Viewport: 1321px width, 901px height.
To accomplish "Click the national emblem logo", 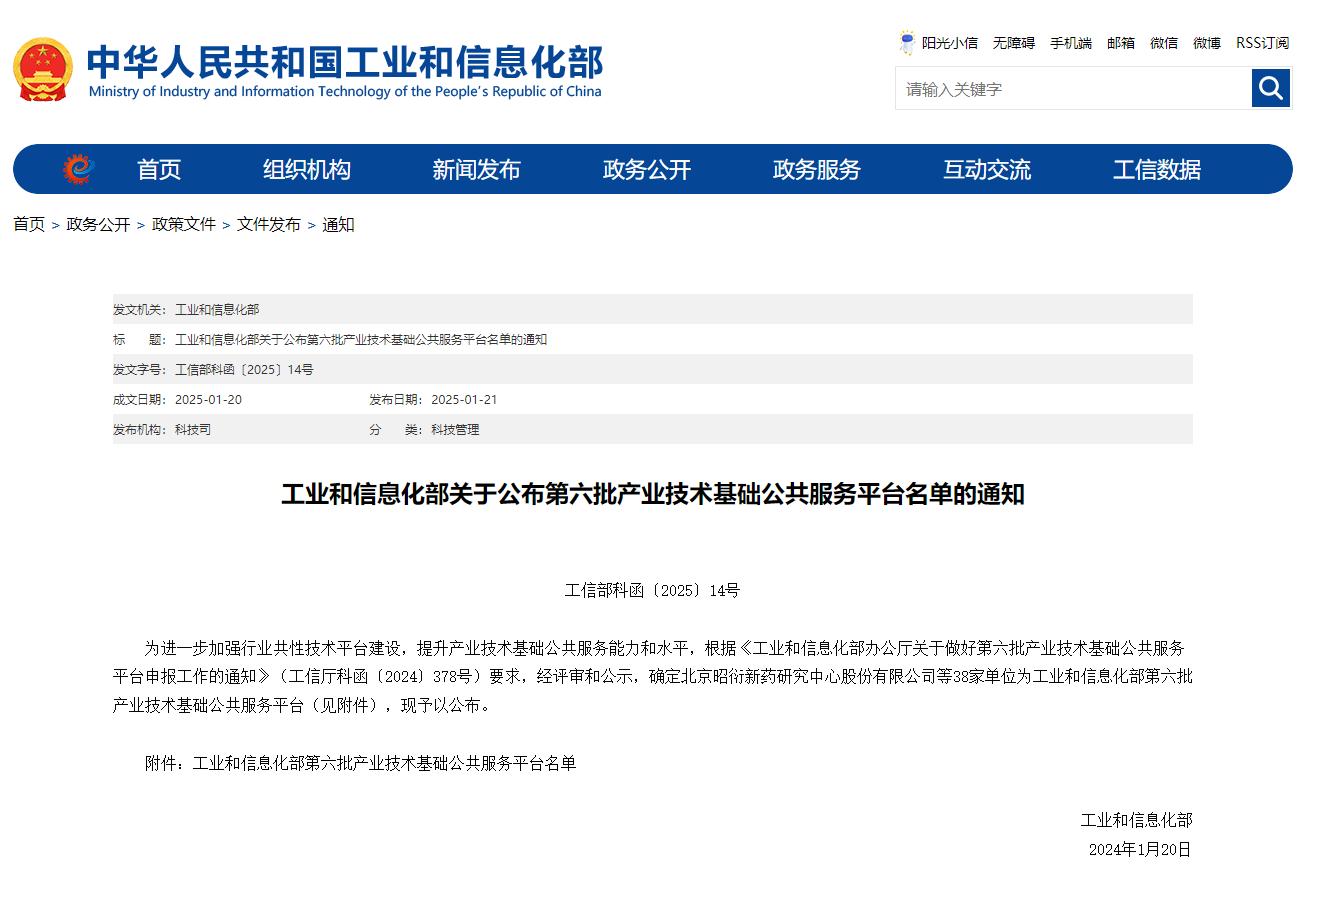I will coord(42,69).
